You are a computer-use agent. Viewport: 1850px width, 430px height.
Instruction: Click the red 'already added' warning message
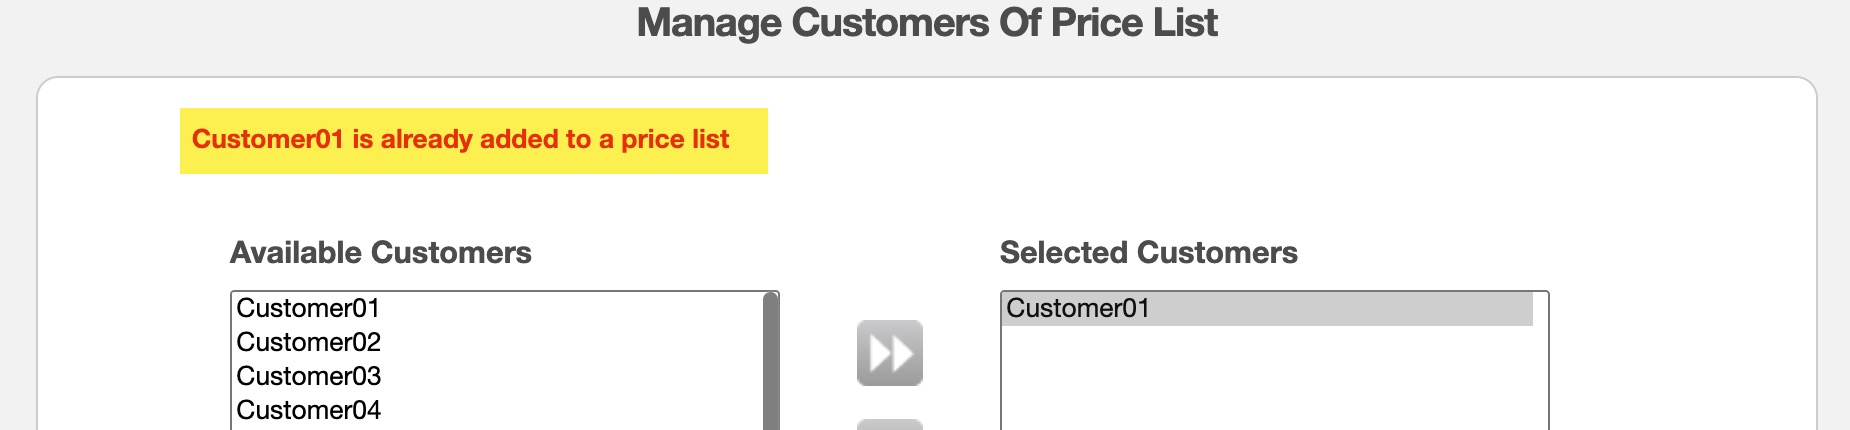(460, 139)
